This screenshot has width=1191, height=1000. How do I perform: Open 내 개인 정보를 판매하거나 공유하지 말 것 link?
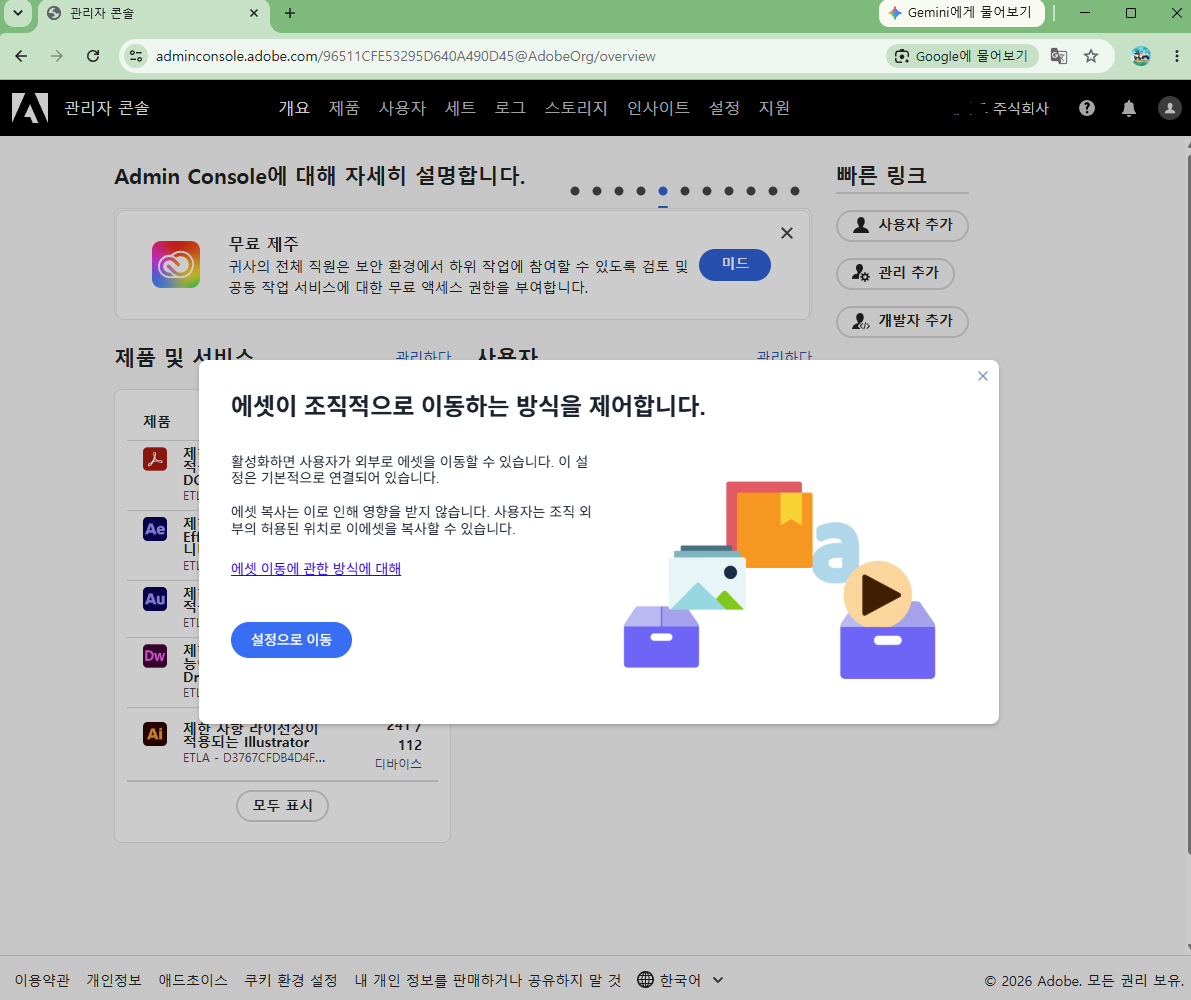488,980
